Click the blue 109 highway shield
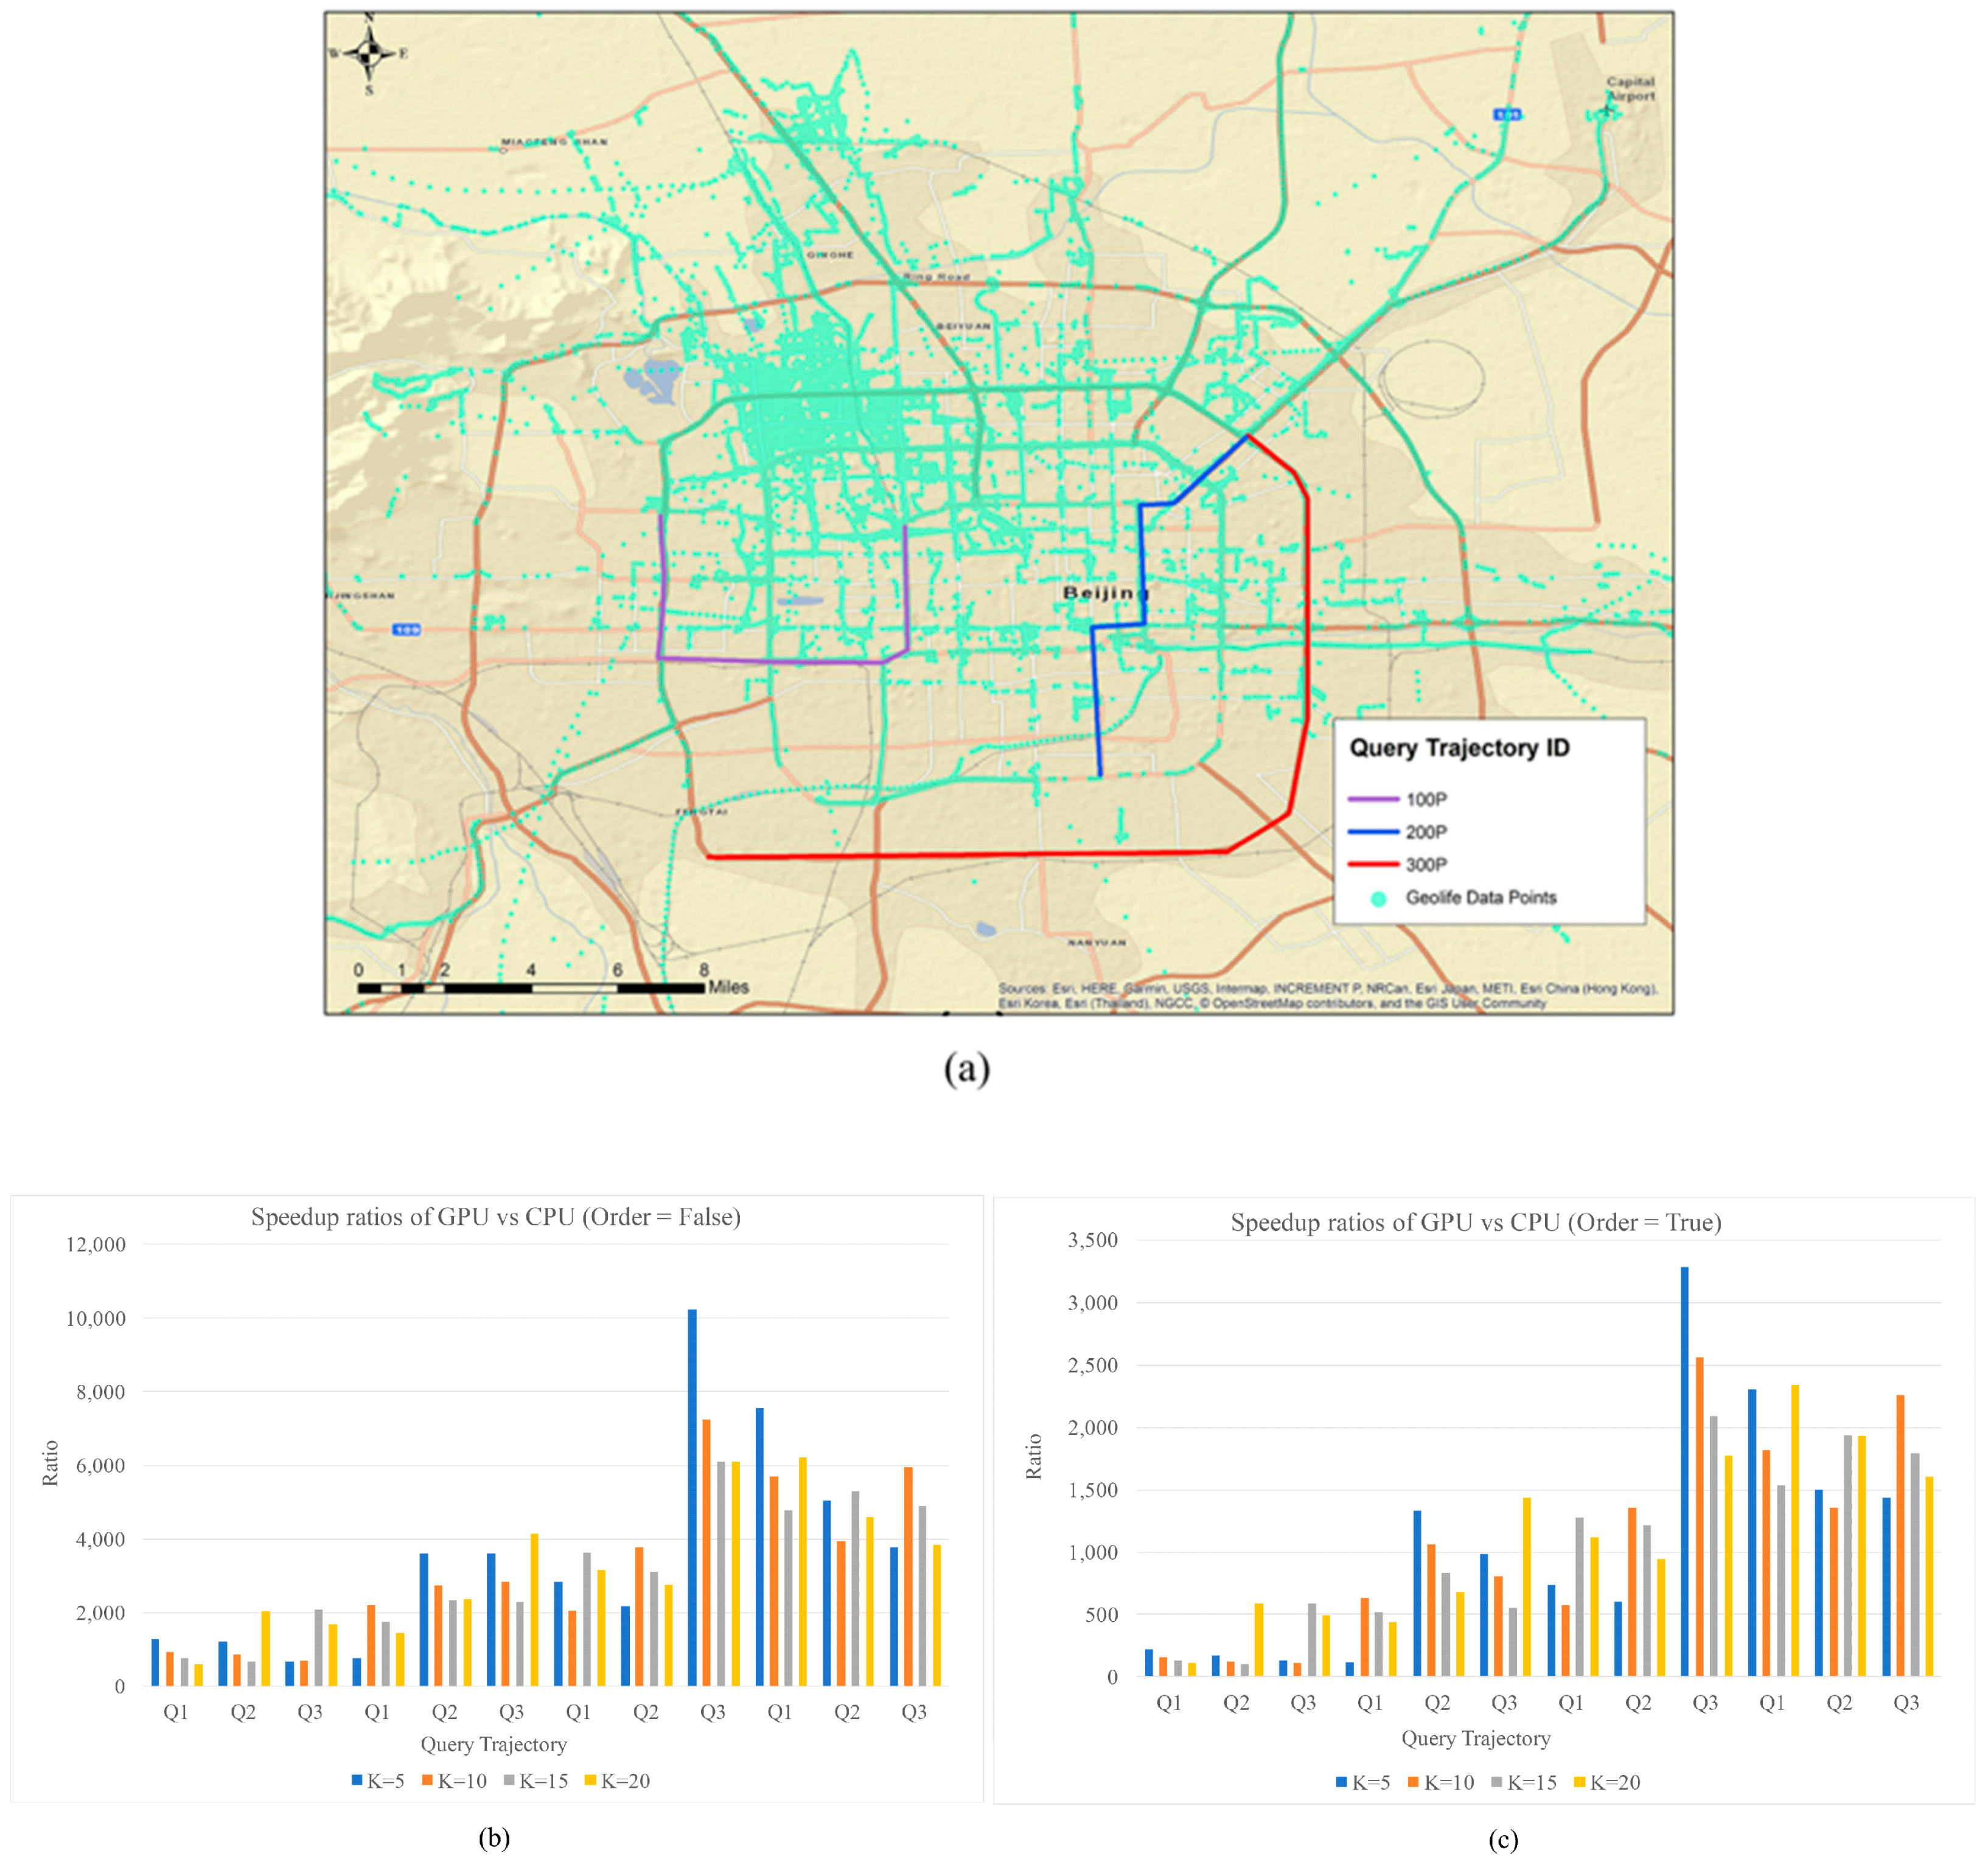1988x1862 pixels. click(406, 629)
